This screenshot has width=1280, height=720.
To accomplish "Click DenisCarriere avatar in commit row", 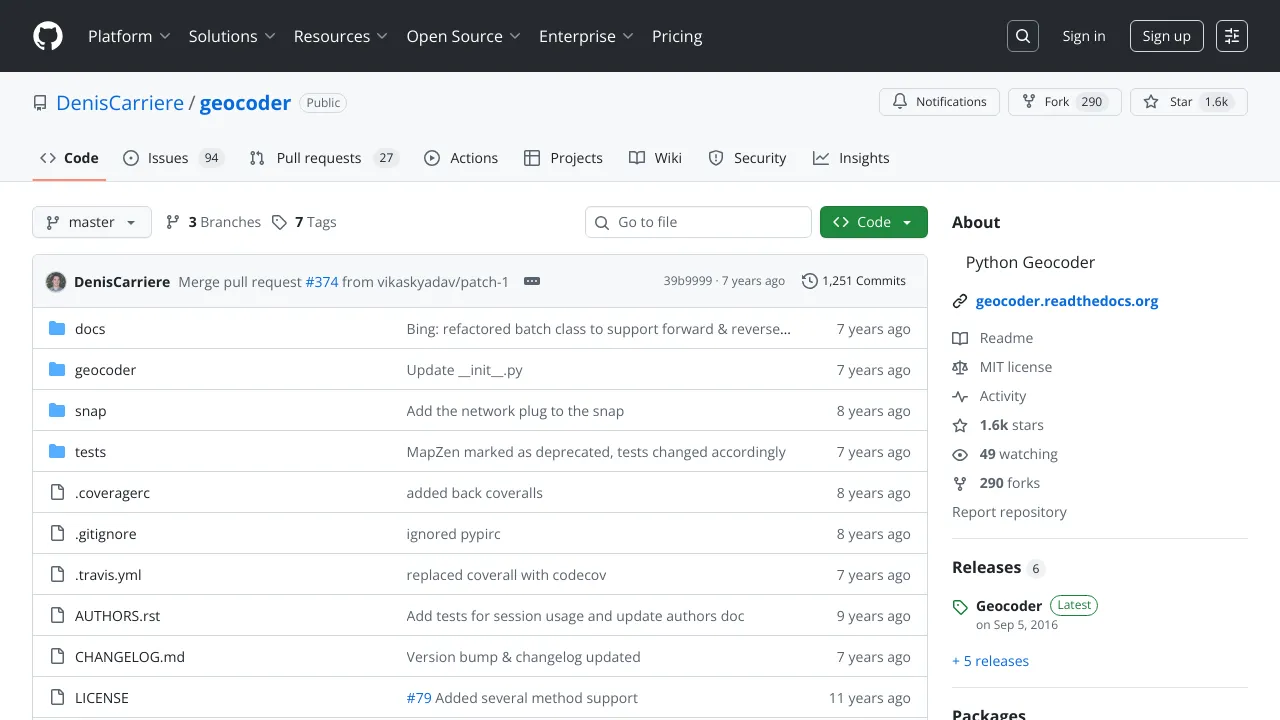I will pyautogui.click(x=56, y=282).
